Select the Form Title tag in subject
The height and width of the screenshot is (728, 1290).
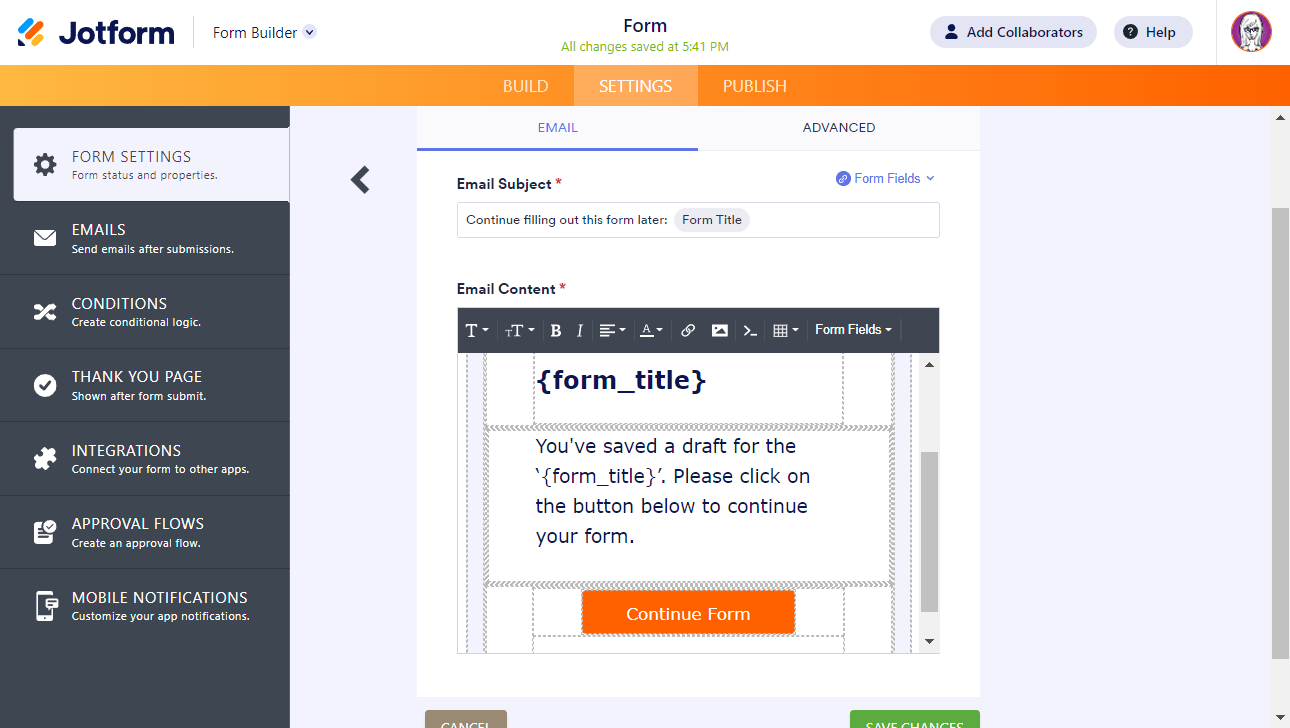click(x=712, y=220)
